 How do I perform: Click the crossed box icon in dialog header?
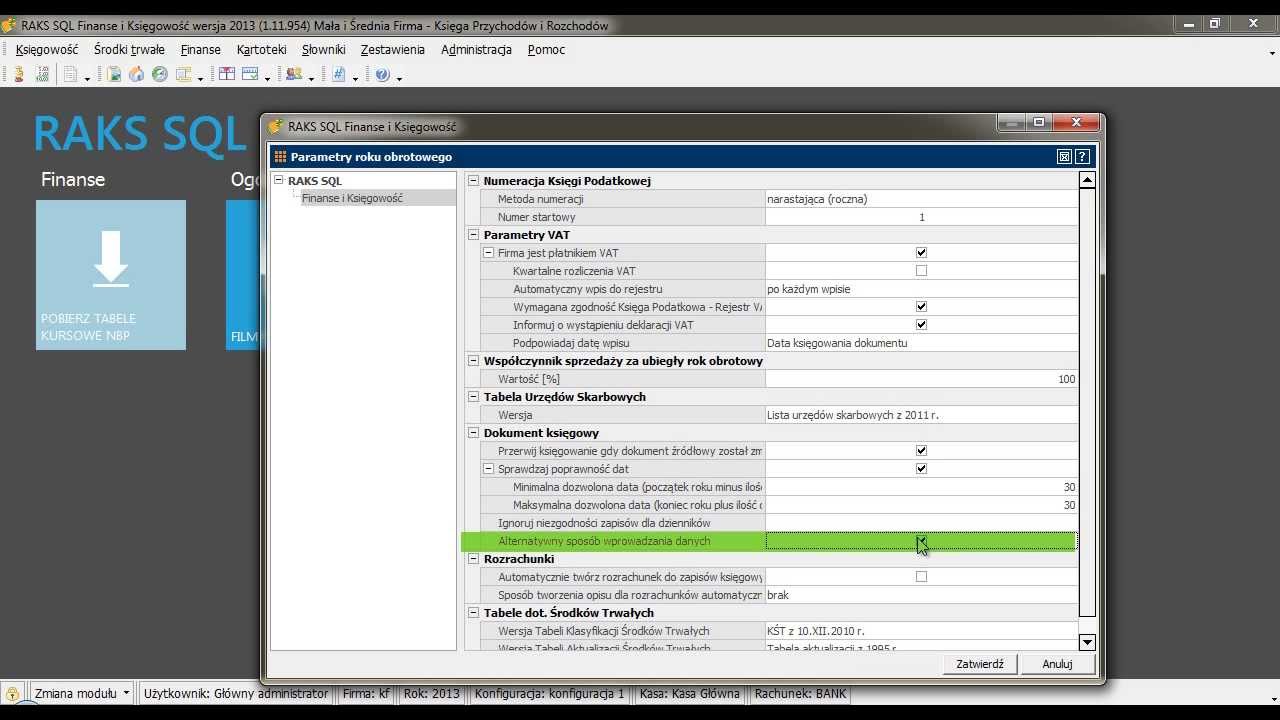(1065, 157)
